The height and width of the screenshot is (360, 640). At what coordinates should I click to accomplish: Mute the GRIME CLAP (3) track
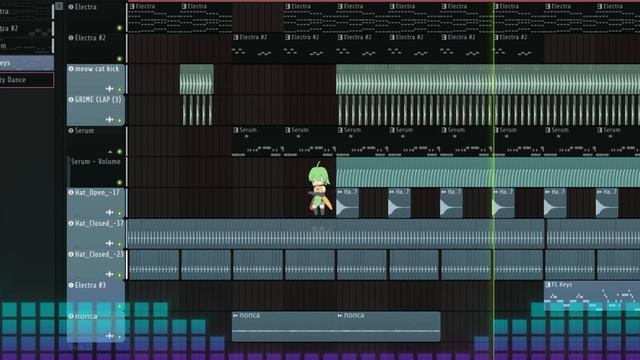[120, 120]
